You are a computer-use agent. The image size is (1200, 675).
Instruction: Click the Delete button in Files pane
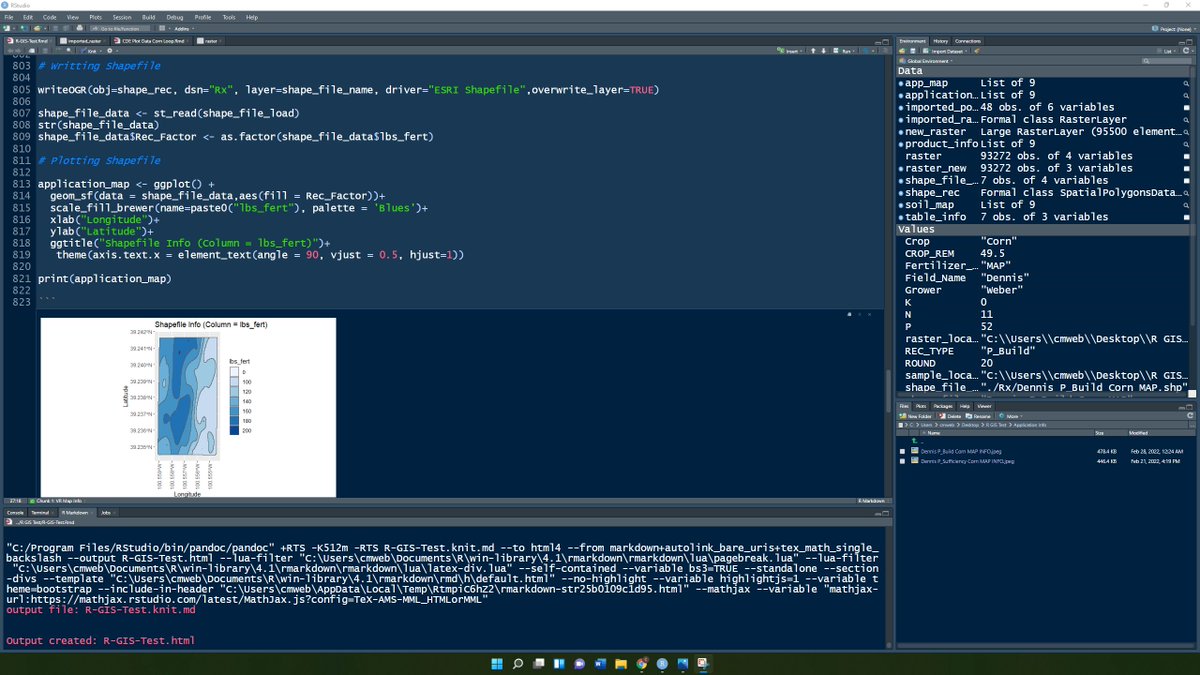tap(951, 416)
